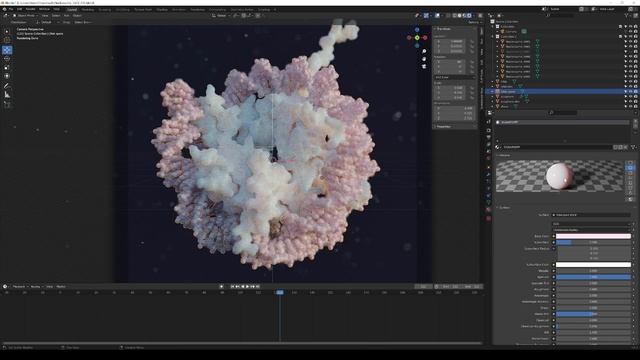Click the viewport zoom gizmo icon
The image size is (640, 360).
[x=424, y=52]
